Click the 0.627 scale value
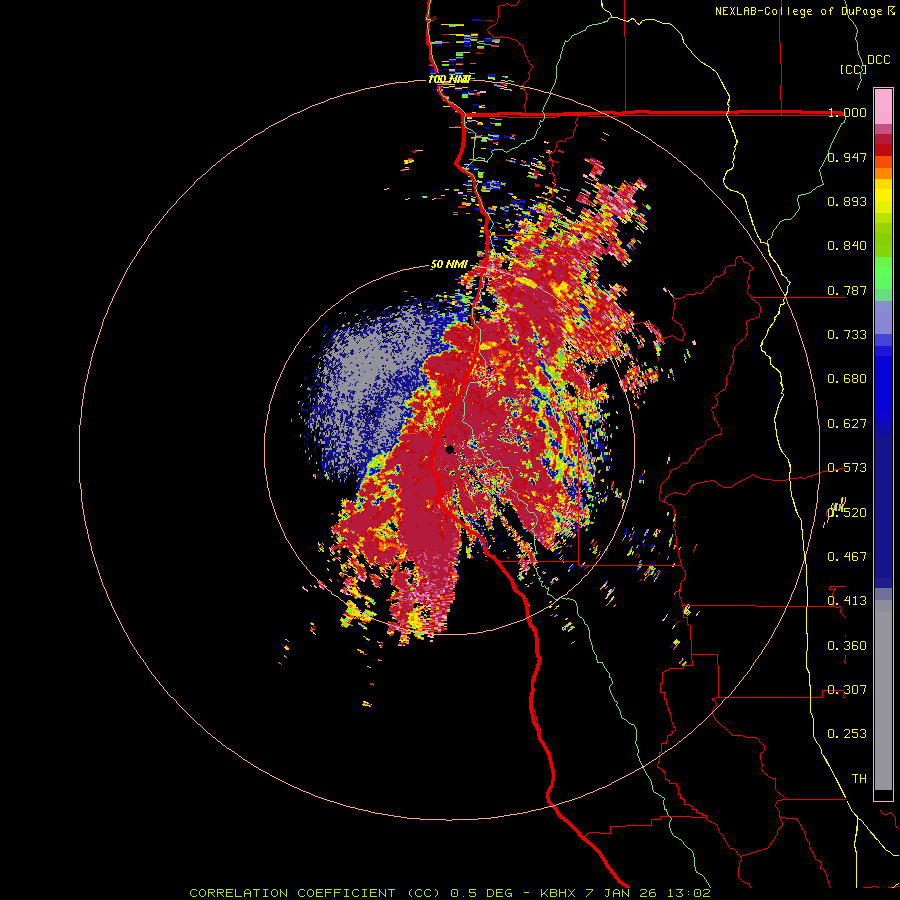 847,424
